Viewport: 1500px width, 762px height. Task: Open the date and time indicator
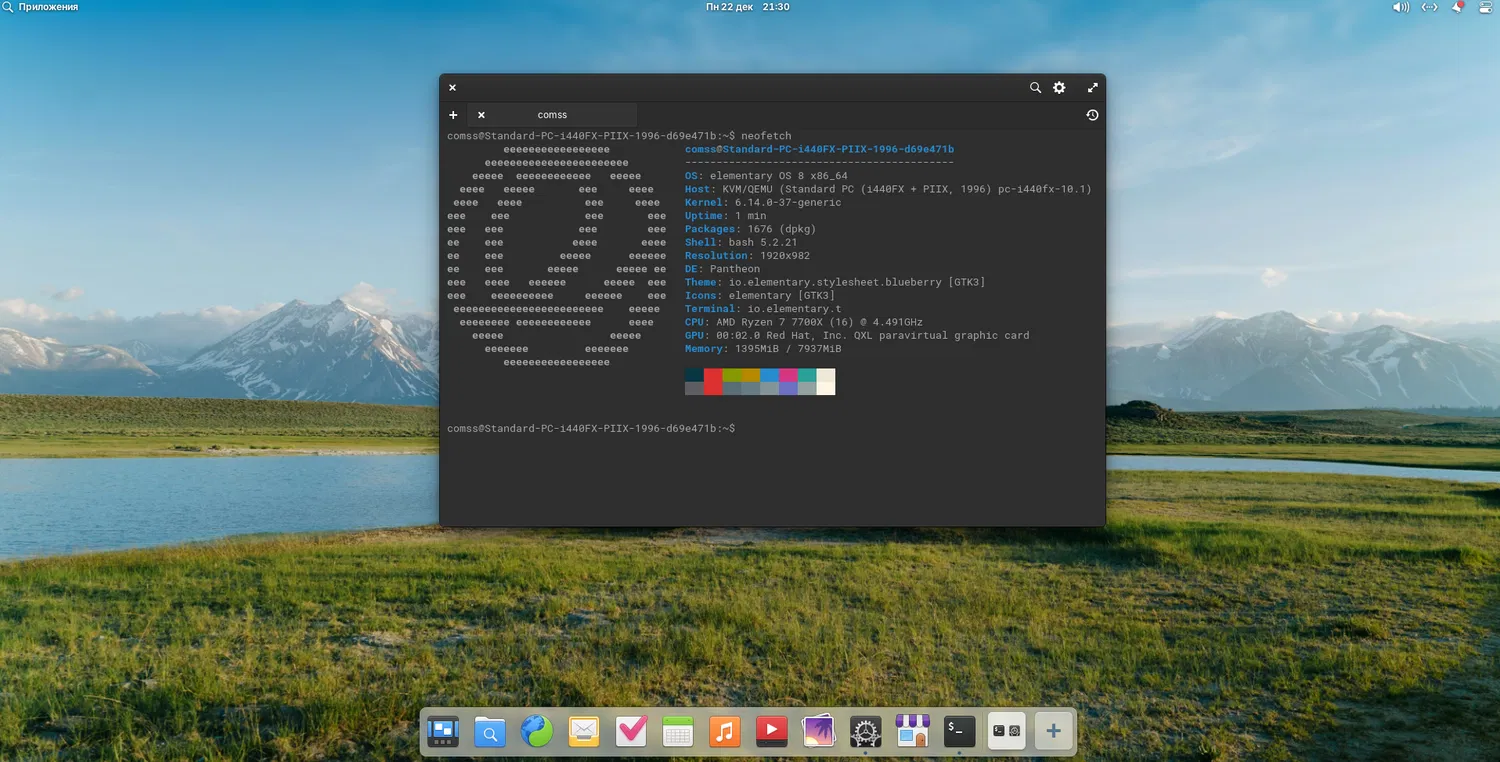coord(748,7)
